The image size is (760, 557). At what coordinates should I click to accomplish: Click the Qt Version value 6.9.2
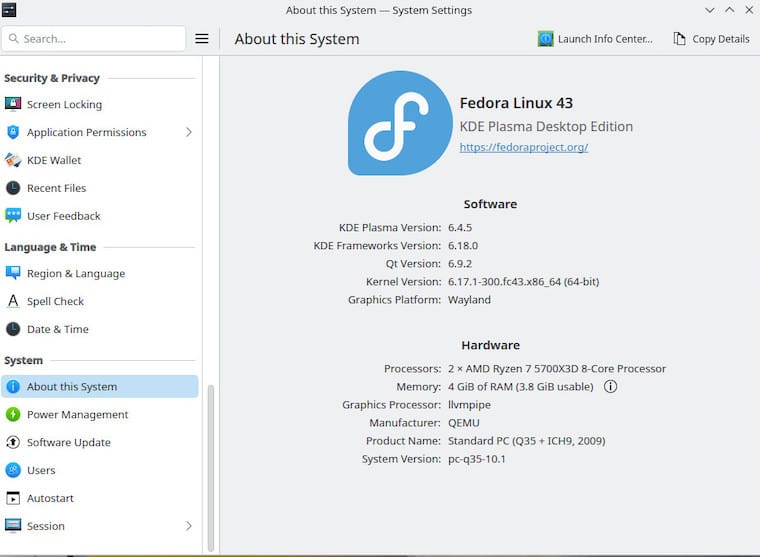click(x=459, y=264)
